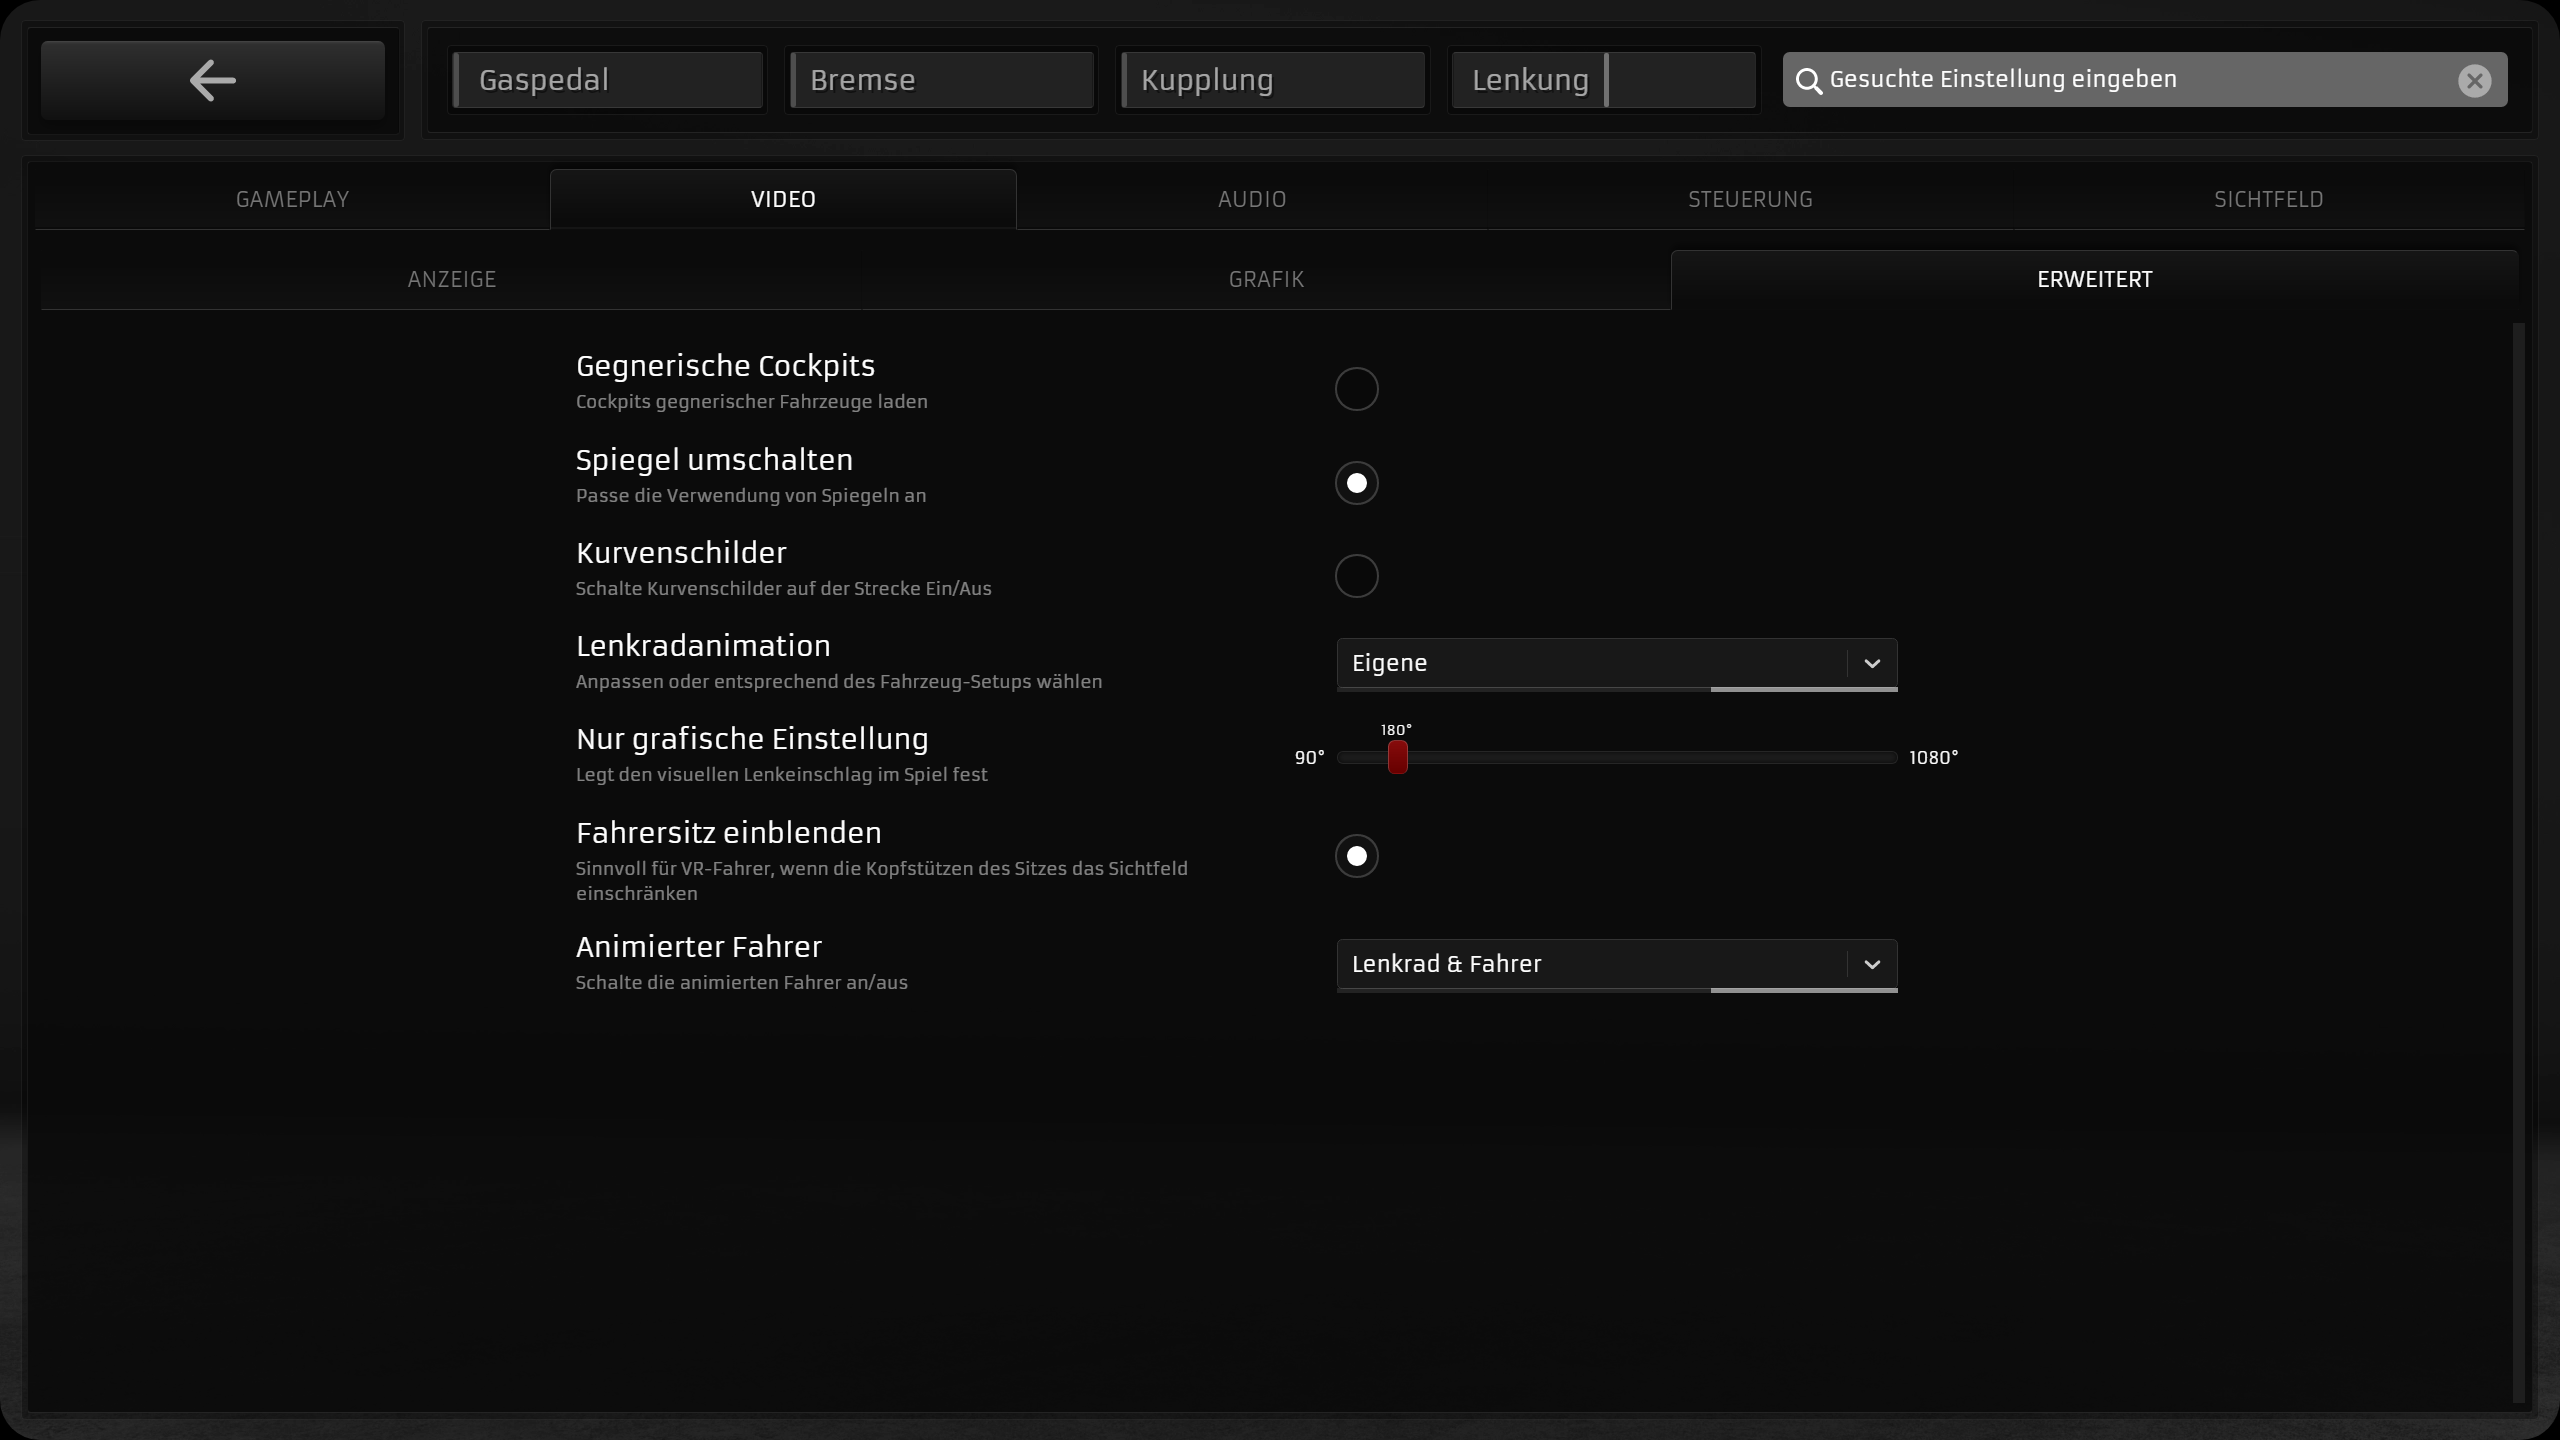
Task: Go to the STEUERUNG tab
Action: coord(1750,200)
